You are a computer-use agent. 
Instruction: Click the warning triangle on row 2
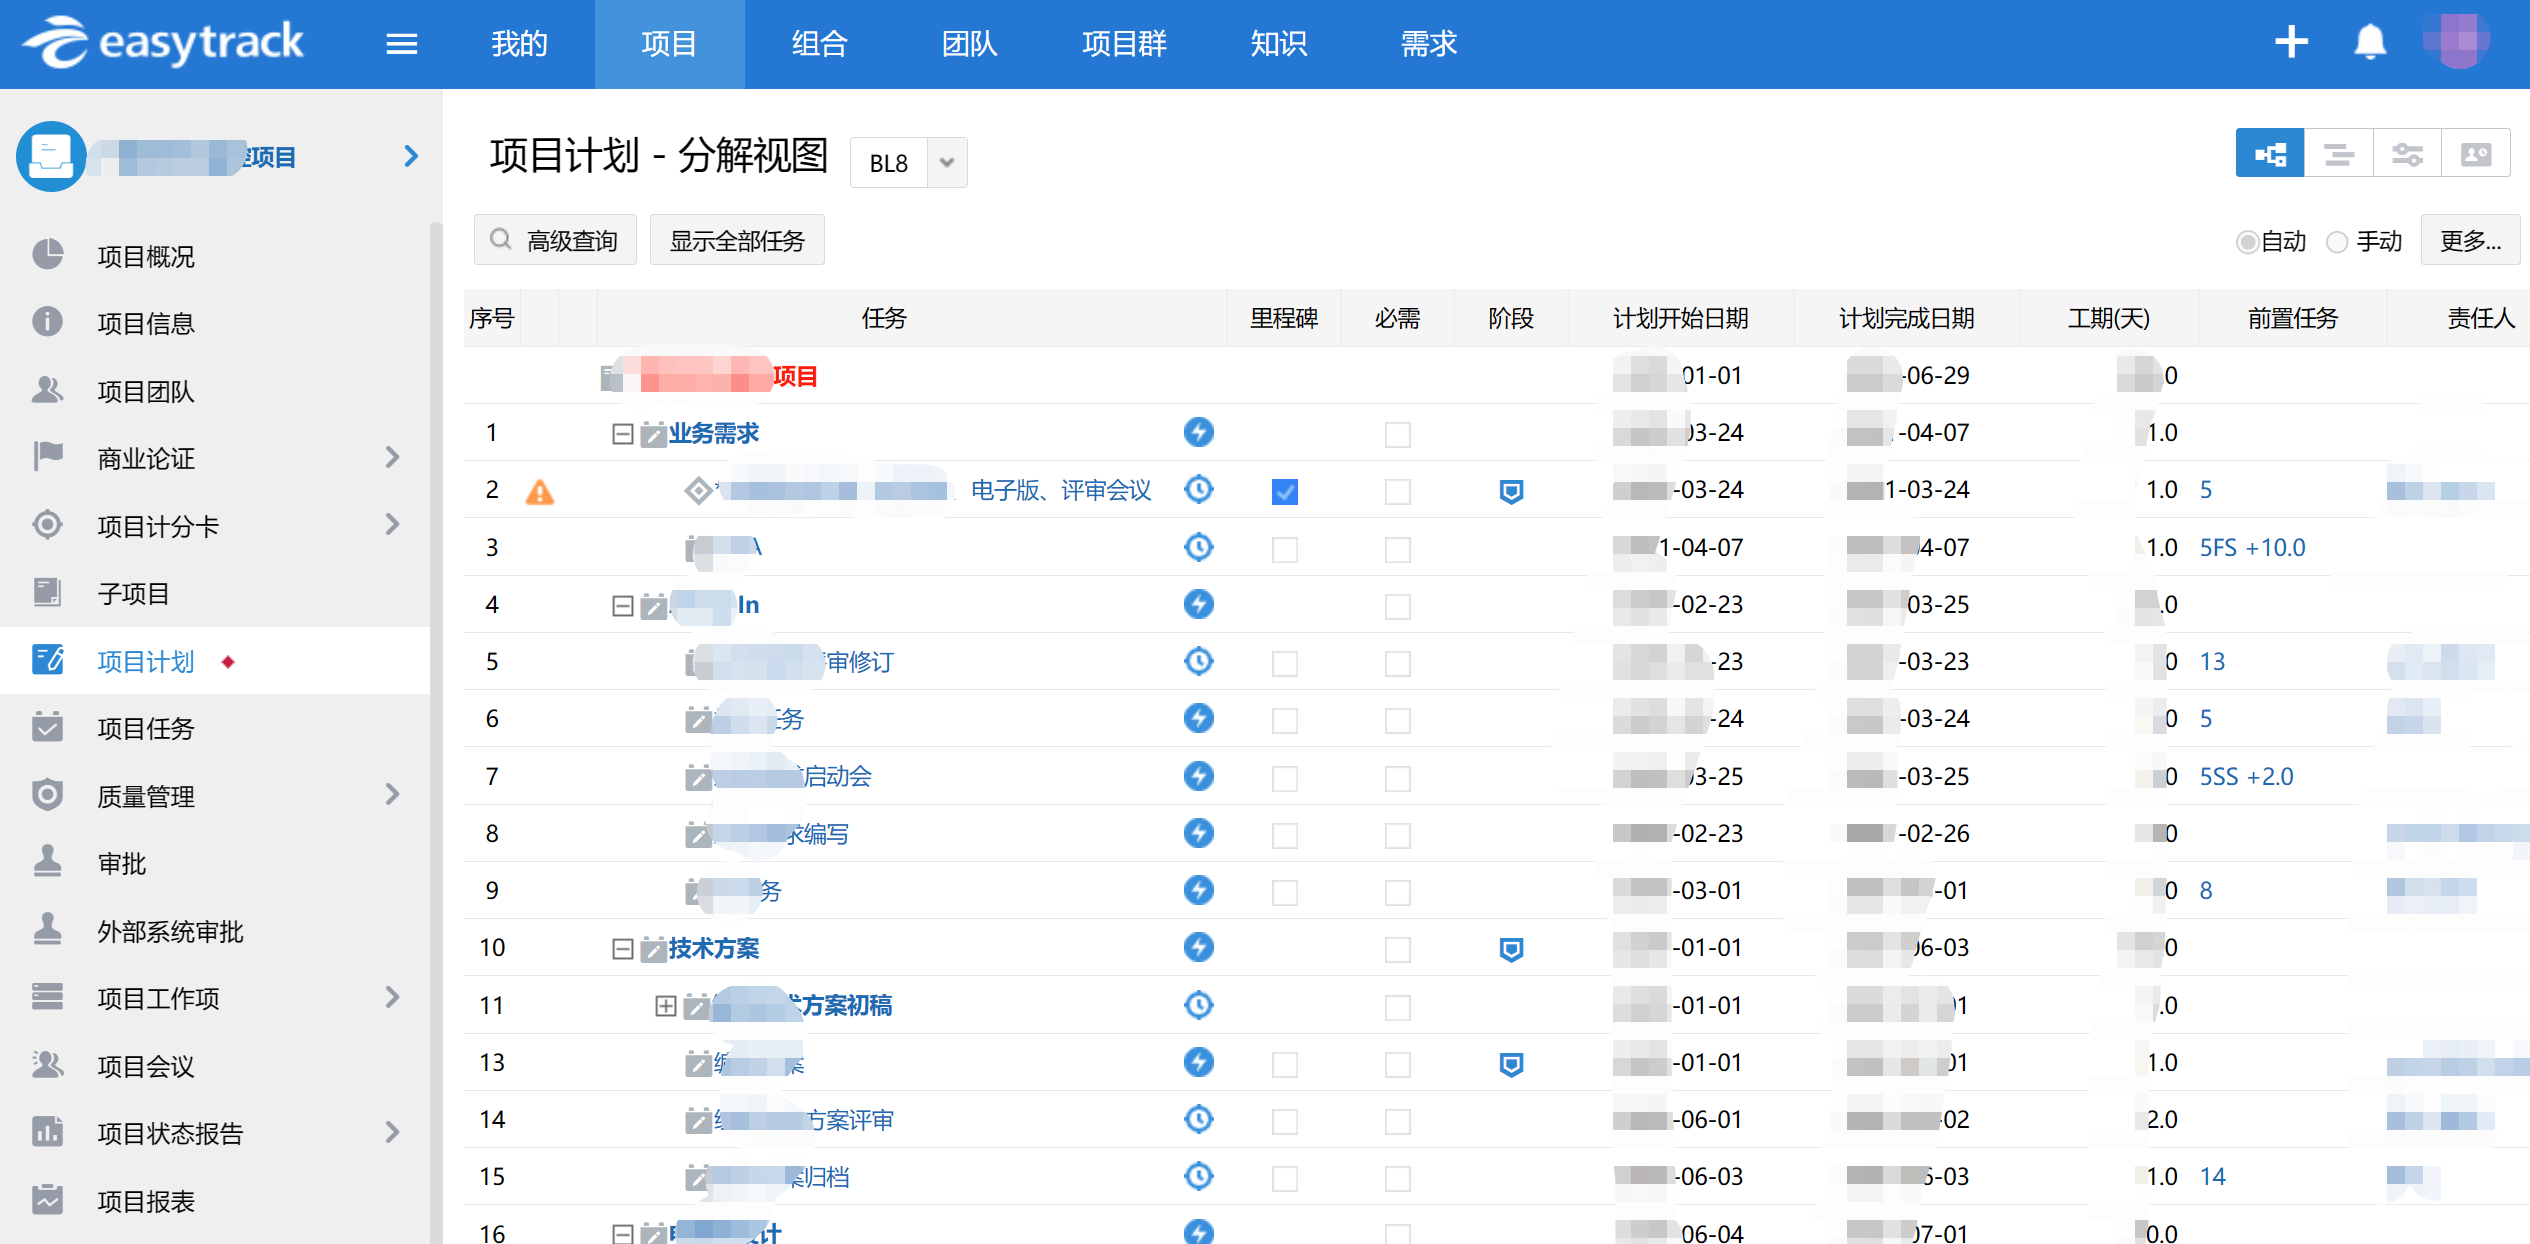tap(539, 492)
